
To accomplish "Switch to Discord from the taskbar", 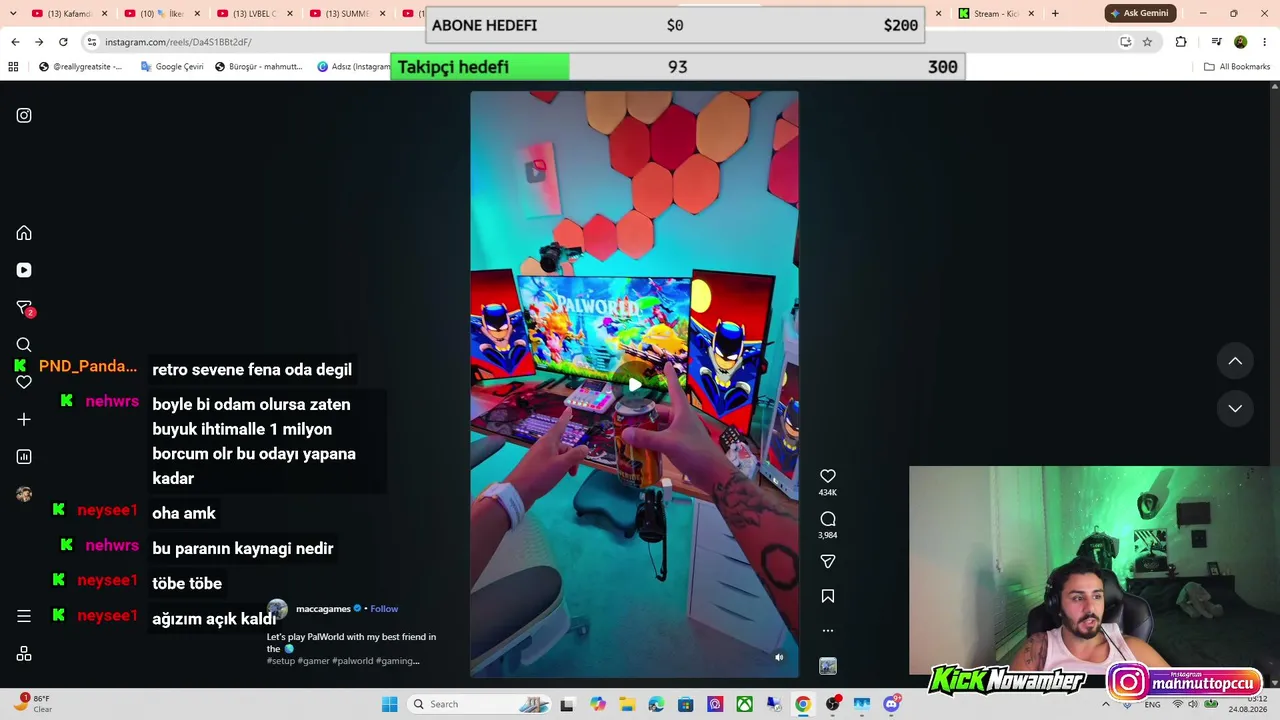I will pos(892,704).
